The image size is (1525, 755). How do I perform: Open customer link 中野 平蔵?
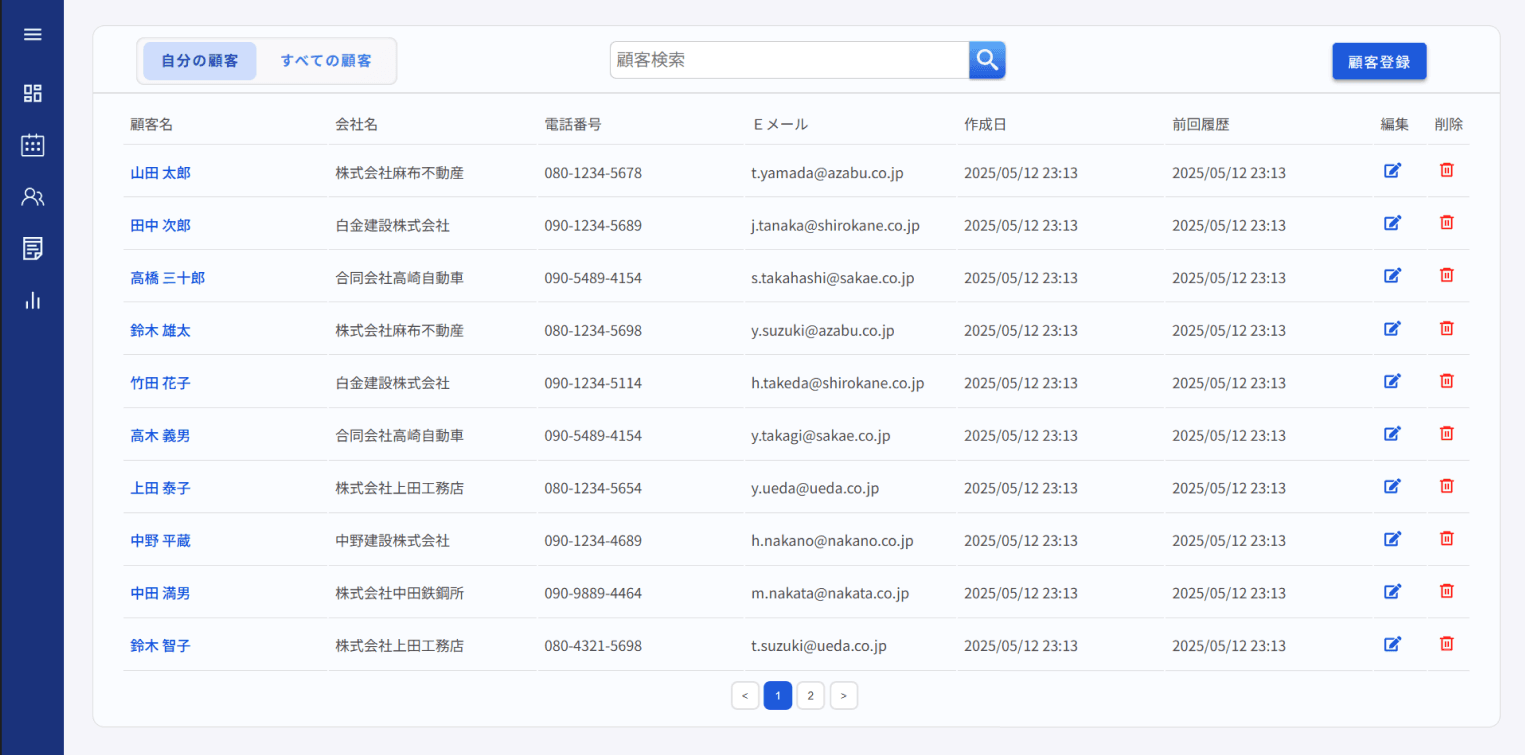tap(160, 541)
